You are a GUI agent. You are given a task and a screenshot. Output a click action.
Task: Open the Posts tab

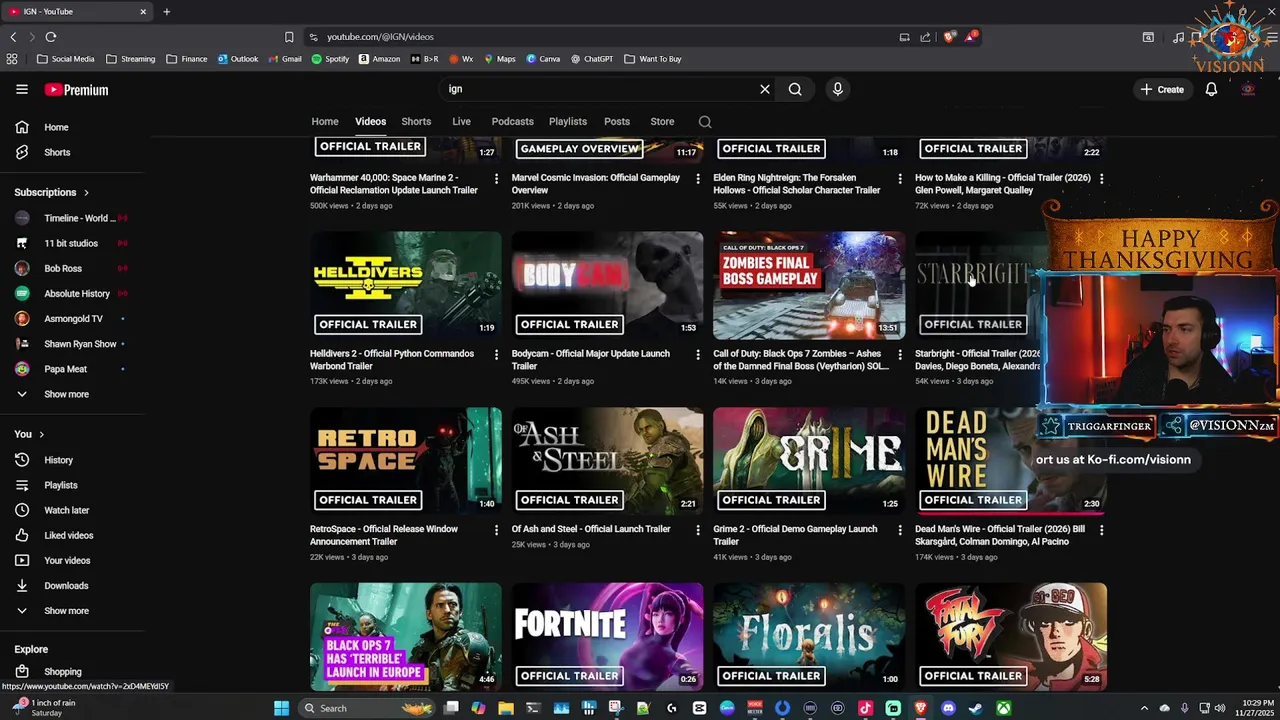617,122
